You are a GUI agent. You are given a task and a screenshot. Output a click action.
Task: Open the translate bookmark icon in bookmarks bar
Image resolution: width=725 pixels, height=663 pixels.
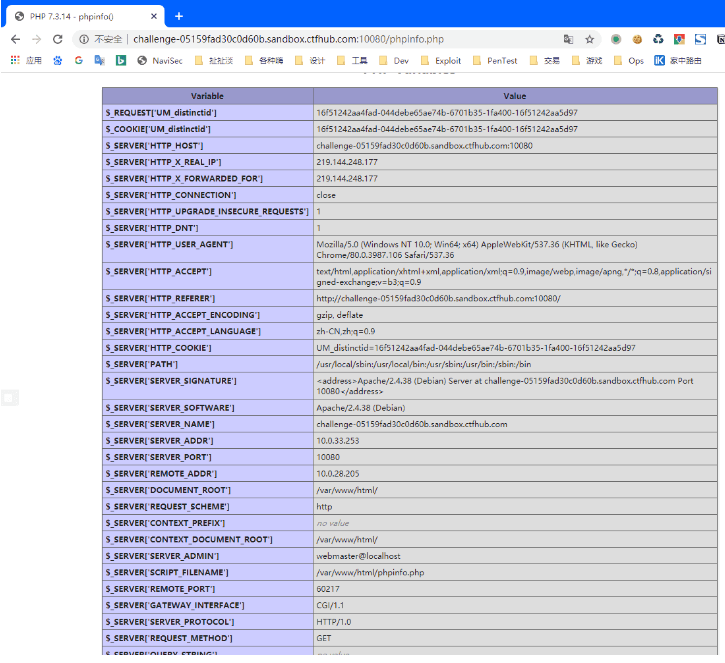[99, 60]
